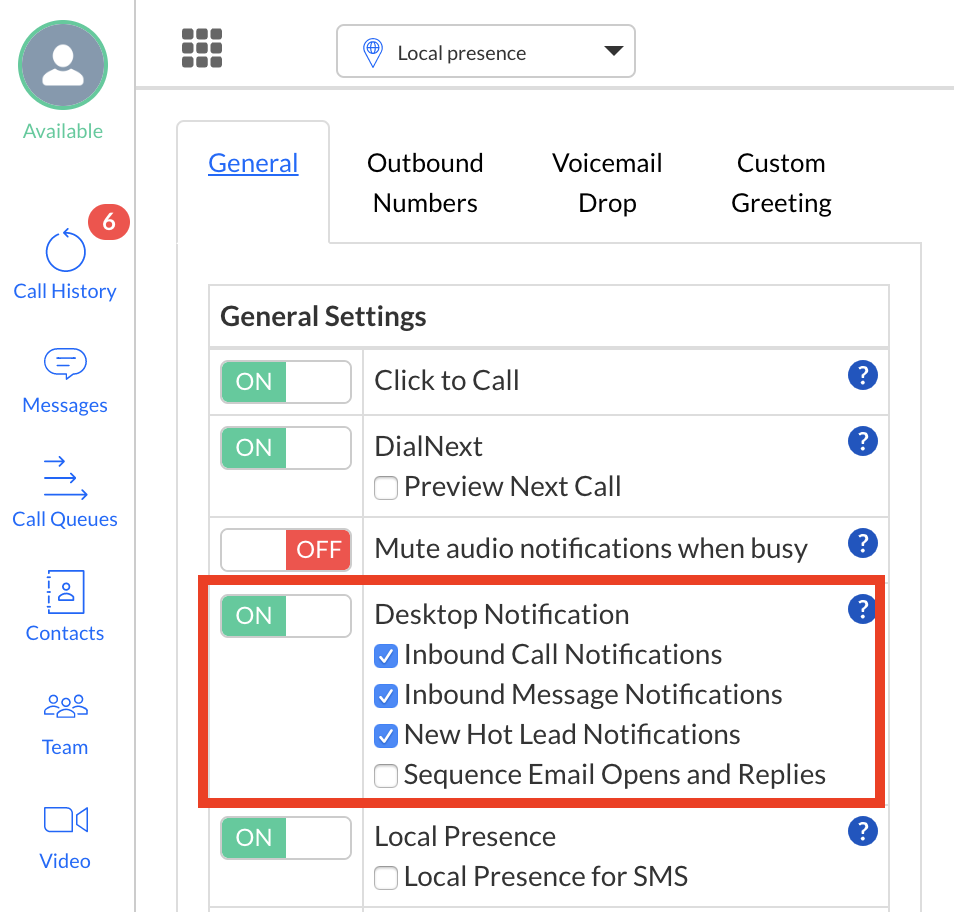Switch to the Outbound Numbers tab
Image resolution: width=954 pixels, height=912 pixels.
(x=425, y=183)
